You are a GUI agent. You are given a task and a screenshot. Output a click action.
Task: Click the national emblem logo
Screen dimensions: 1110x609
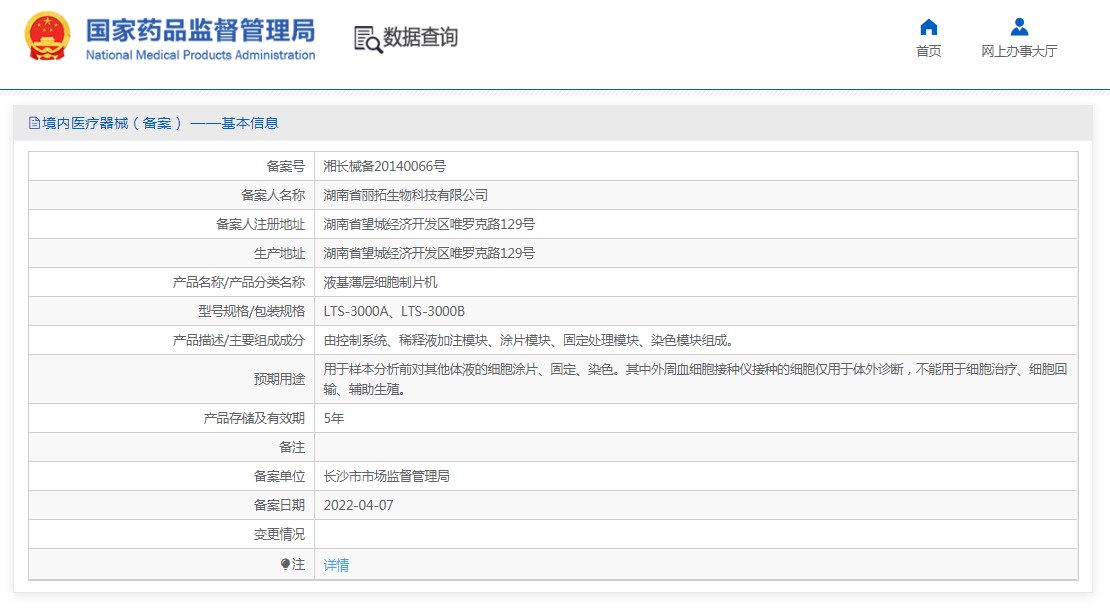click(x=47, y=38)
